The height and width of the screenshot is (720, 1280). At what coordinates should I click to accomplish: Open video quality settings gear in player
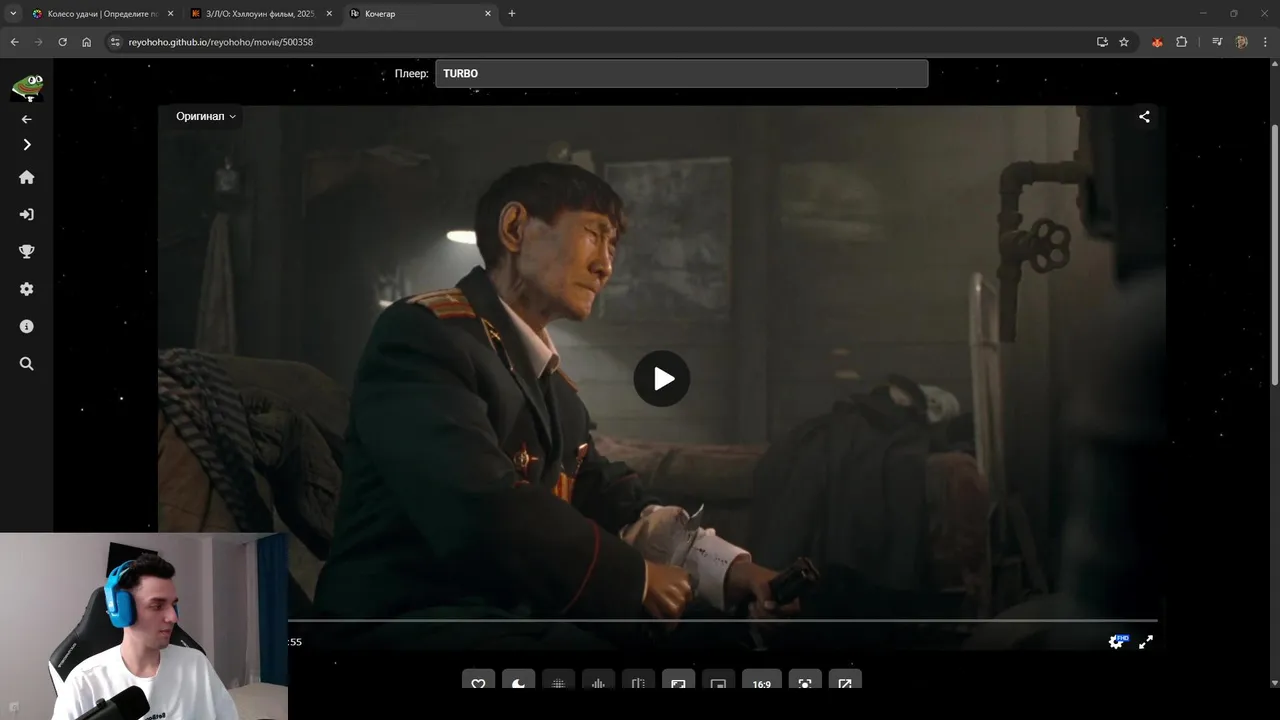coord(1116,642)
